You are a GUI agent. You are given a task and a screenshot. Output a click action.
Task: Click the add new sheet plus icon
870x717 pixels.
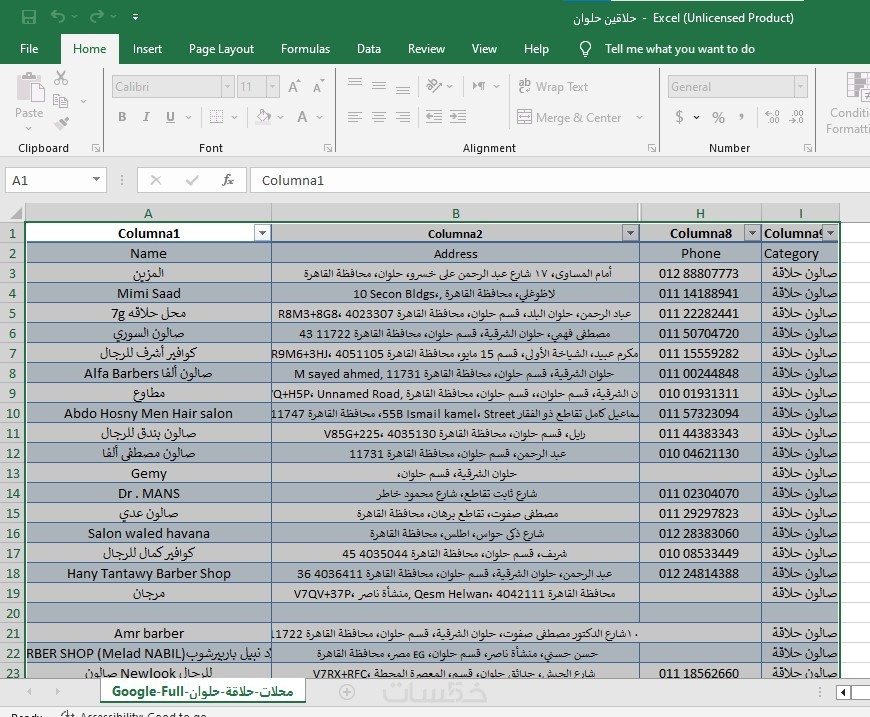pos(347,691)
